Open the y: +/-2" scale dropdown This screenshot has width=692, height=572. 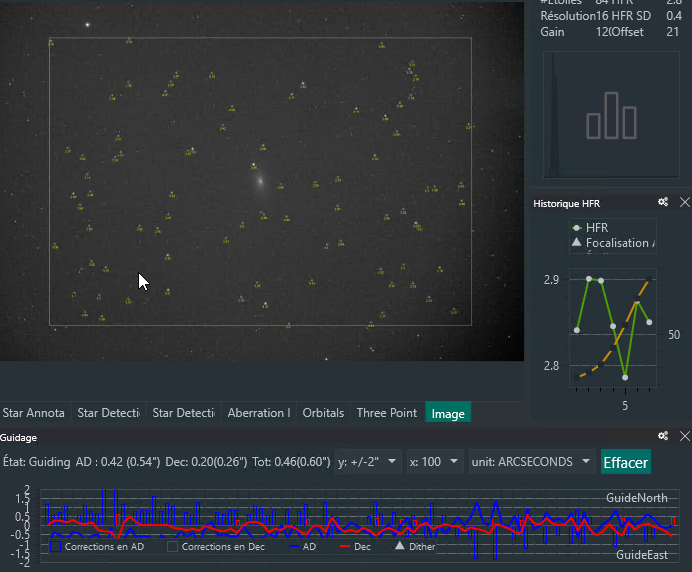coord(368,462)
